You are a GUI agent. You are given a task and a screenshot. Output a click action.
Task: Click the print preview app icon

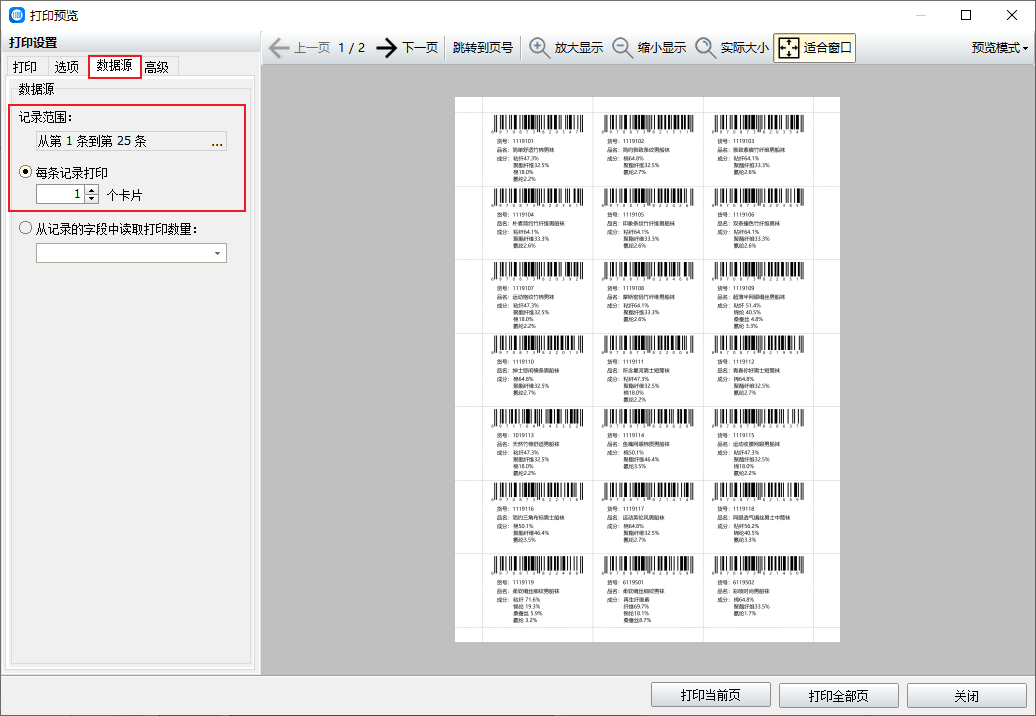click(x=17, y=15)
